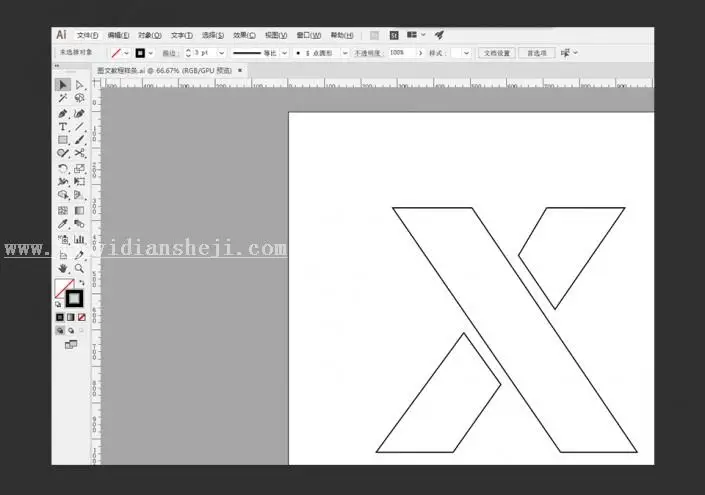This screenshot has width=705, height=495.
Task: Open the 对象(O) menu
Action: click(150, 35)
